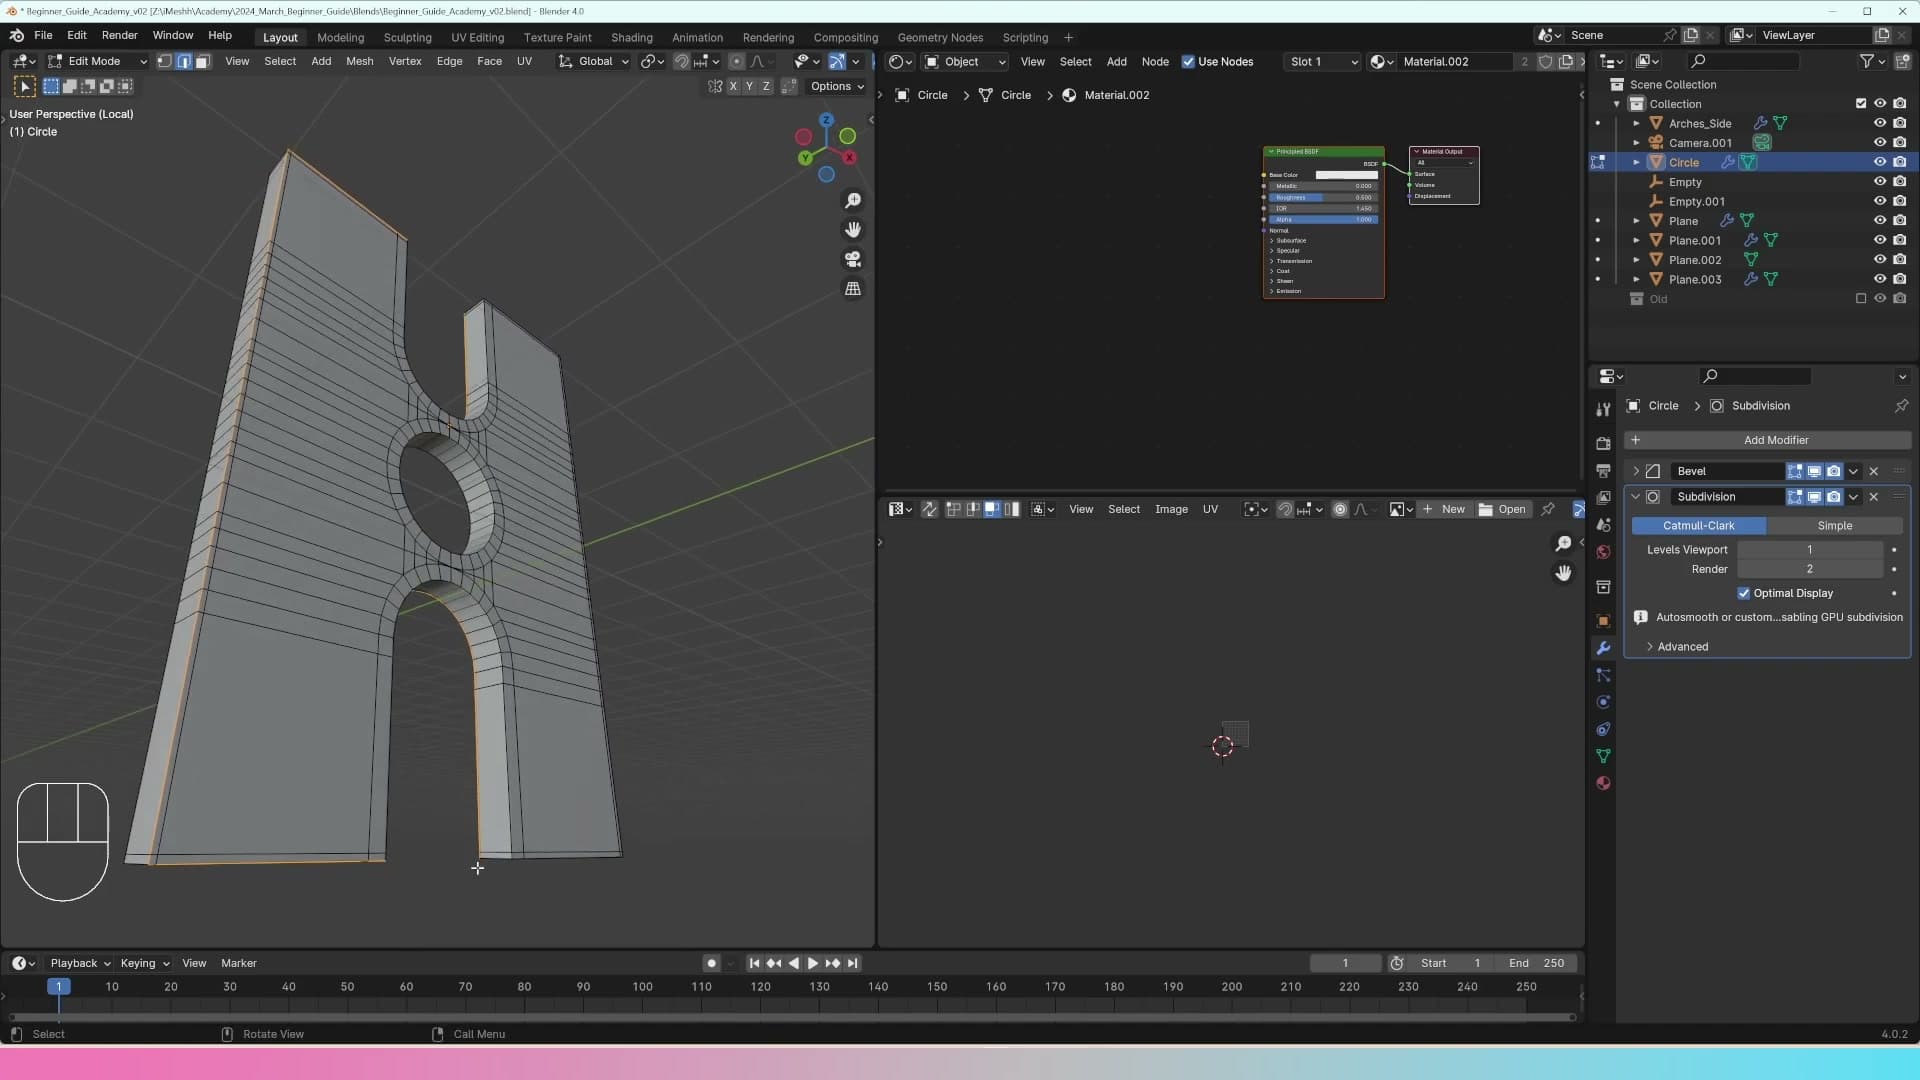
Task: Click the timeline play button
Action: (x=812, y=964)
